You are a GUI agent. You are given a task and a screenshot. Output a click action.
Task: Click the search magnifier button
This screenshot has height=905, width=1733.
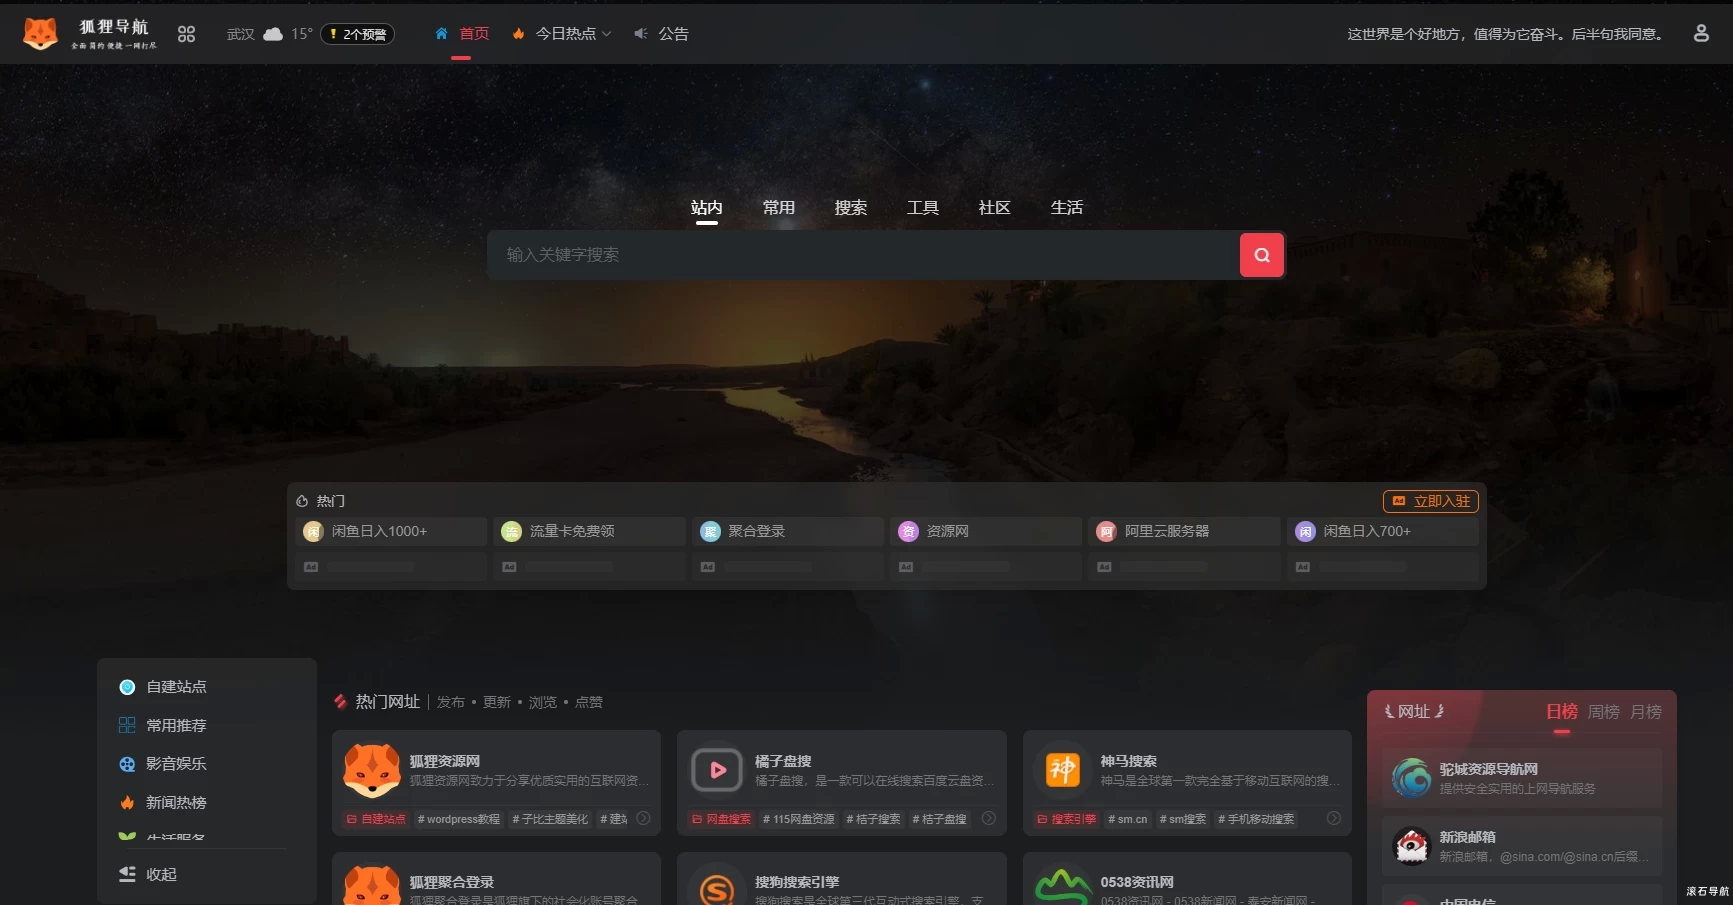tap(1261, 255)
